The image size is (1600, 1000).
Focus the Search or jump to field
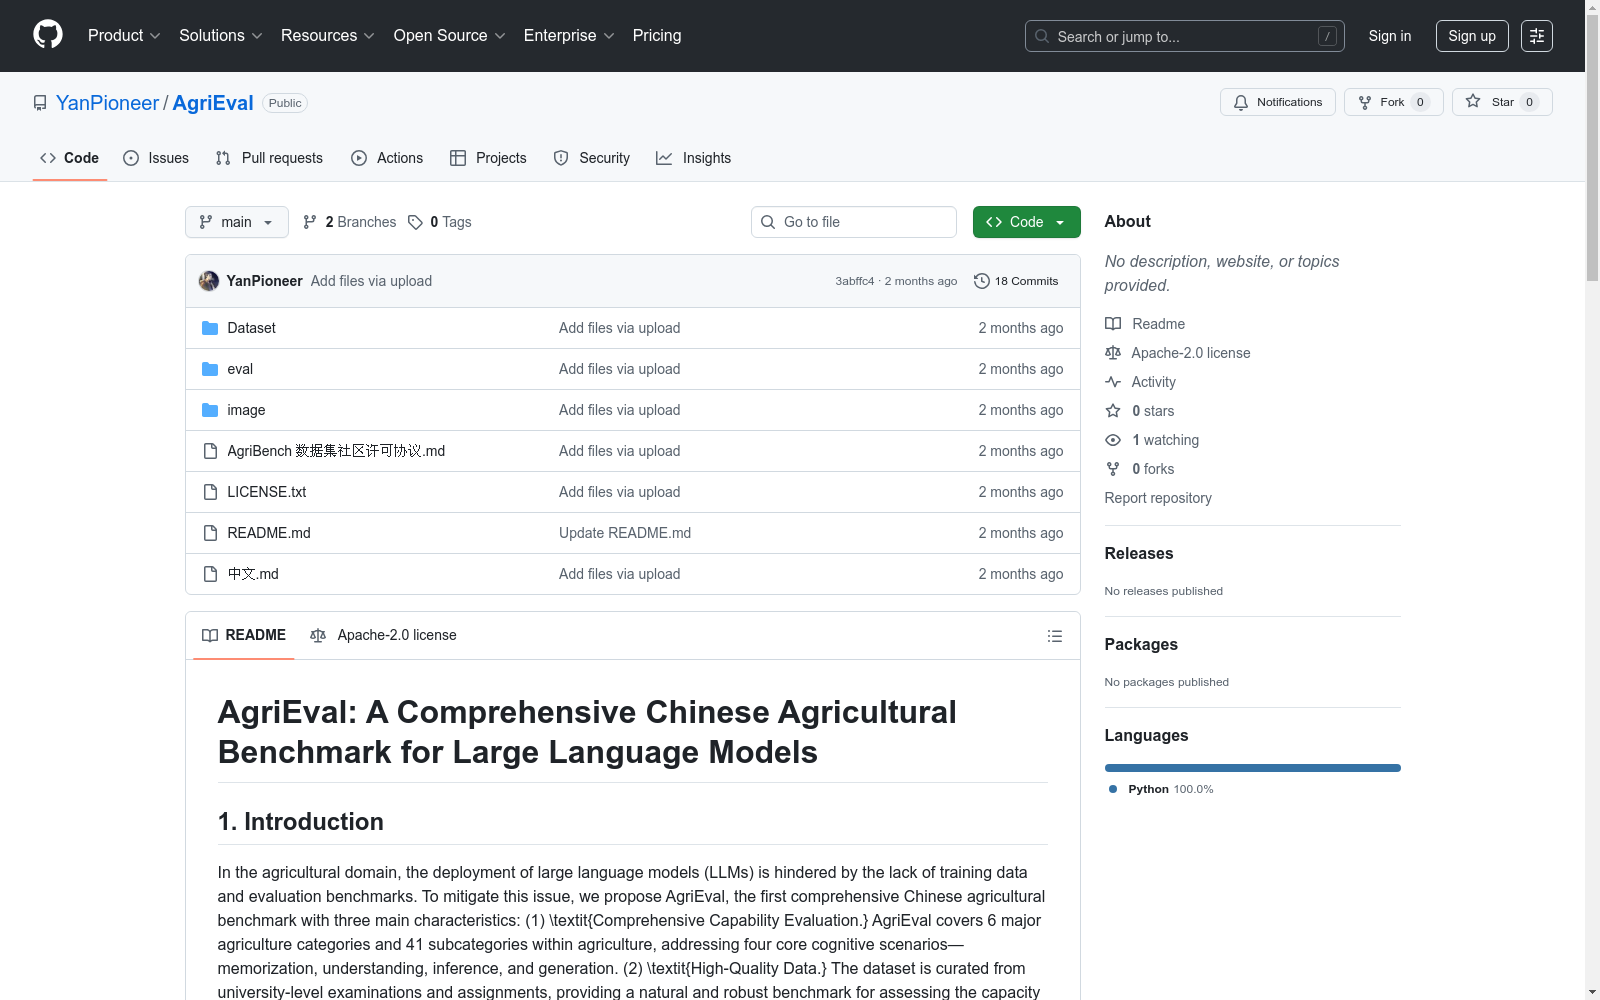point(1185,36)
